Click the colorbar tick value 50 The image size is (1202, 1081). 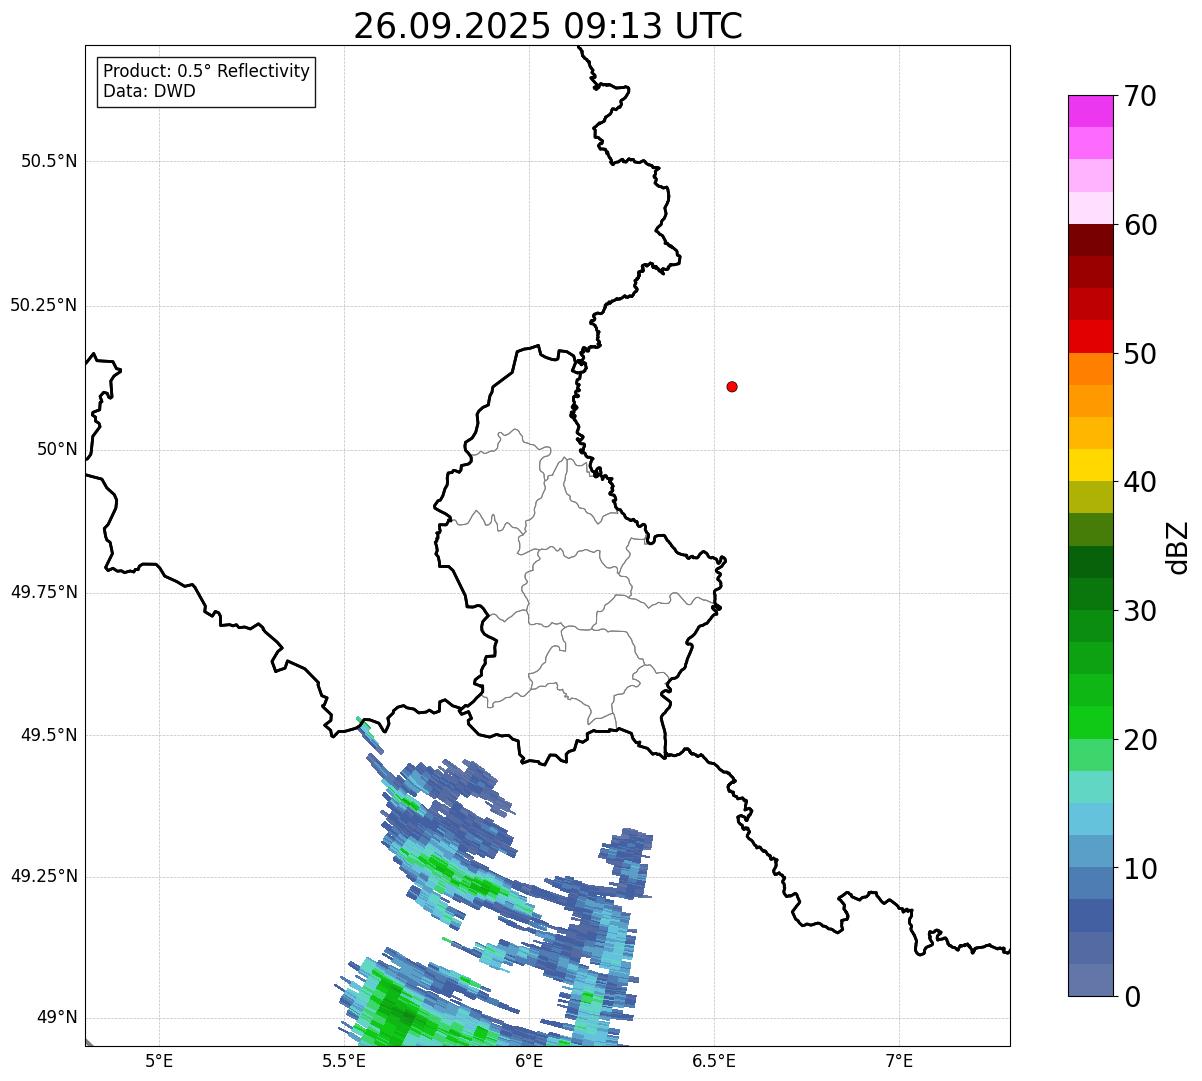(1139, 354)
